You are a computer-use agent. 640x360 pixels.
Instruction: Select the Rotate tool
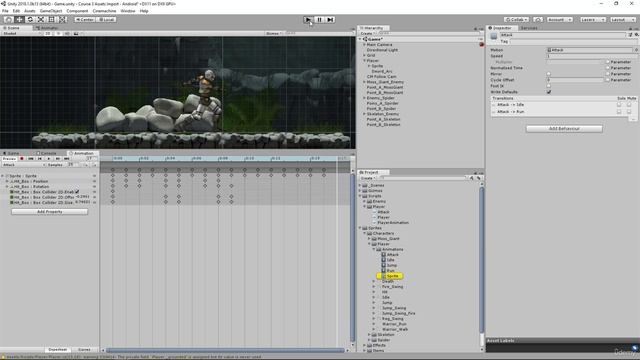pyautogui.click(x=30, y=19)
